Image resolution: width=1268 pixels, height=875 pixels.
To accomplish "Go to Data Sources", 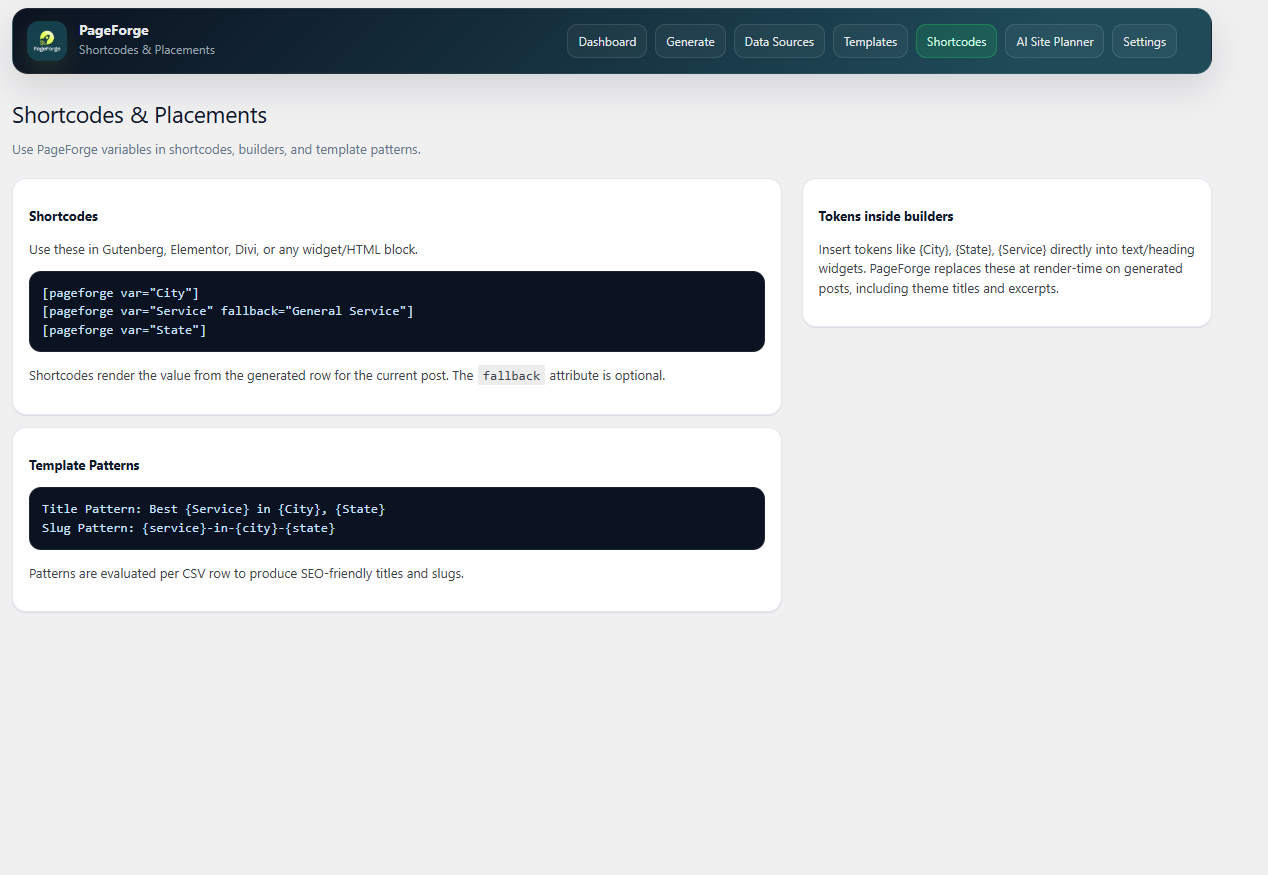I will click(779, 41).
